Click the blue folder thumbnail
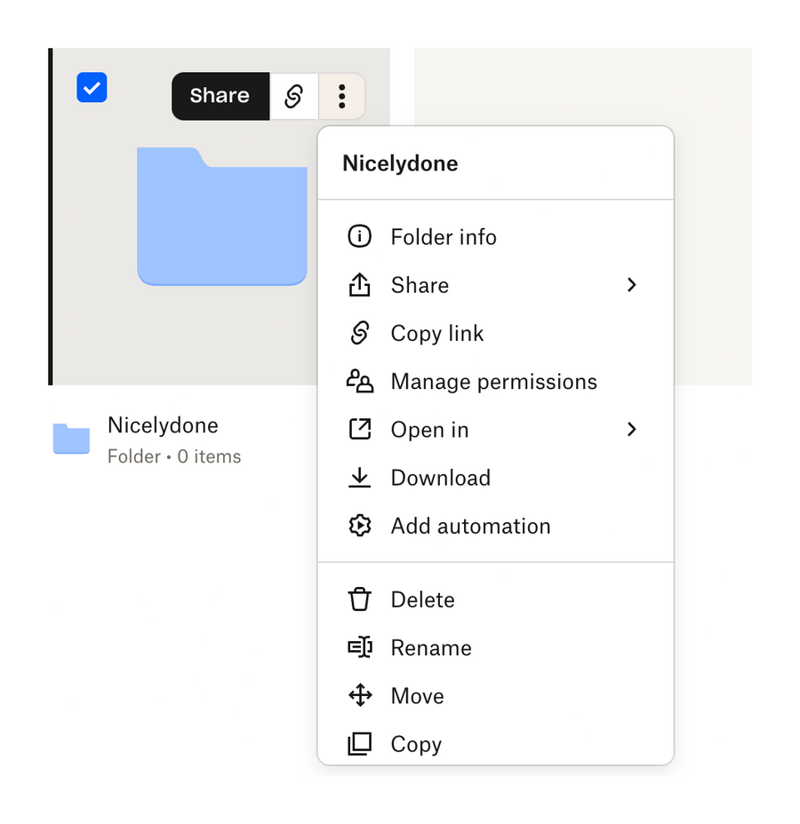Image resolution: width=800 pixels, height=824 pixels. [220, 215]
